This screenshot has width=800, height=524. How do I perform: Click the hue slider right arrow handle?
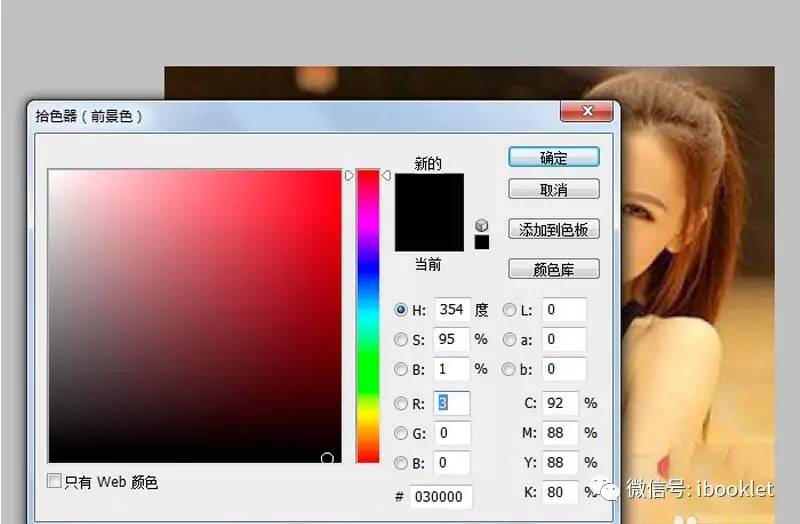click(386, 176)
